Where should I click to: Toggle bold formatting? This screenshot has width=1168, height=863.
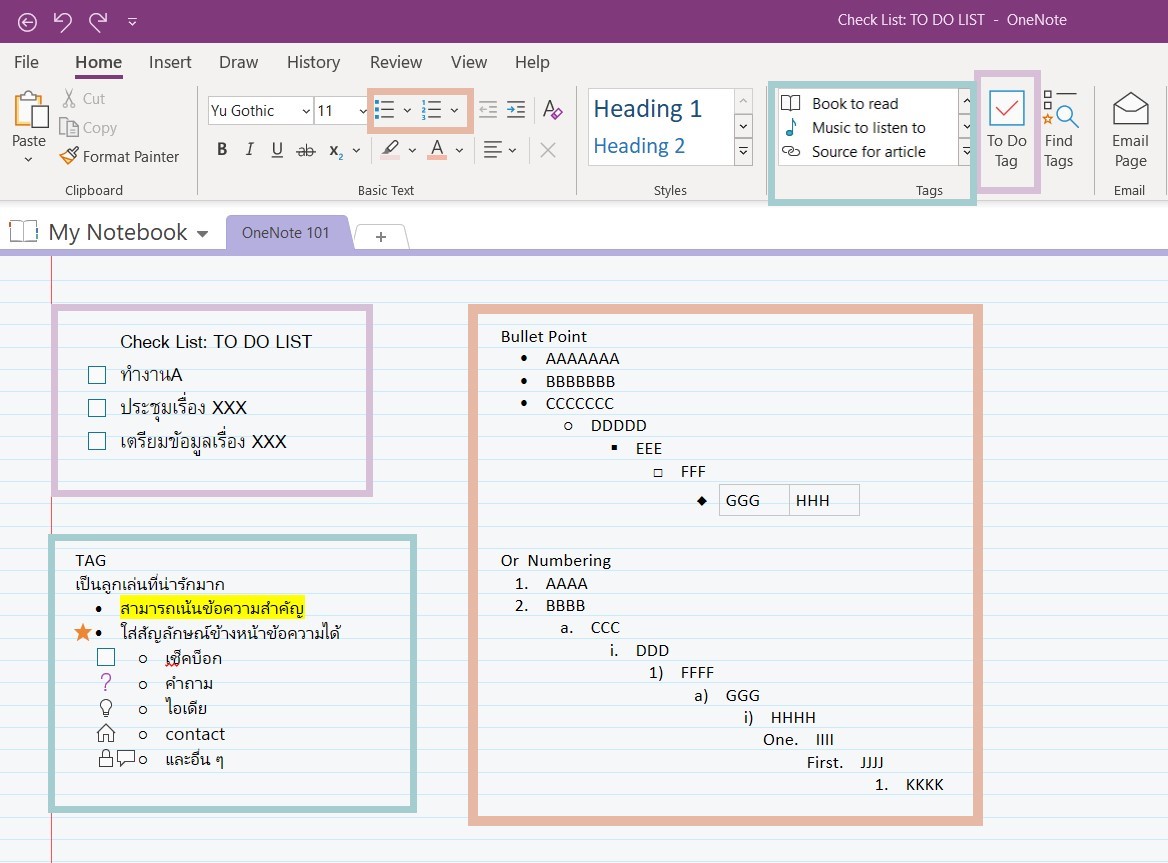point(222,150)
